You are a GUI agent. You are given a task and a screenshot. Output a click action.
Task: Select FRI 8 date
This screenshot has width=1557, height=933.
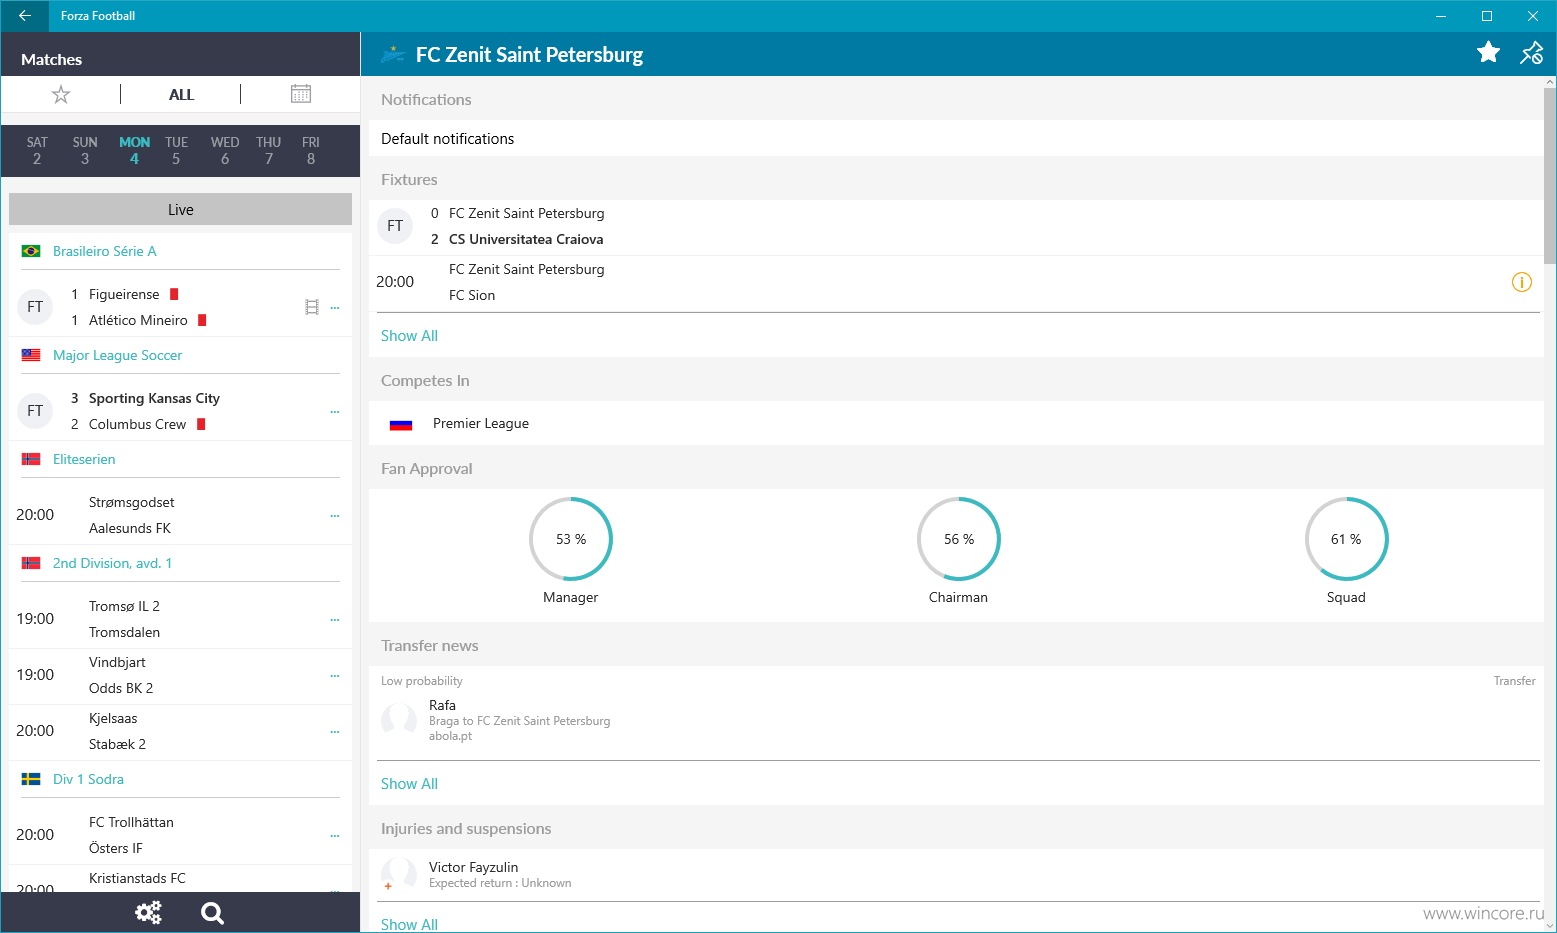(311, 151)
